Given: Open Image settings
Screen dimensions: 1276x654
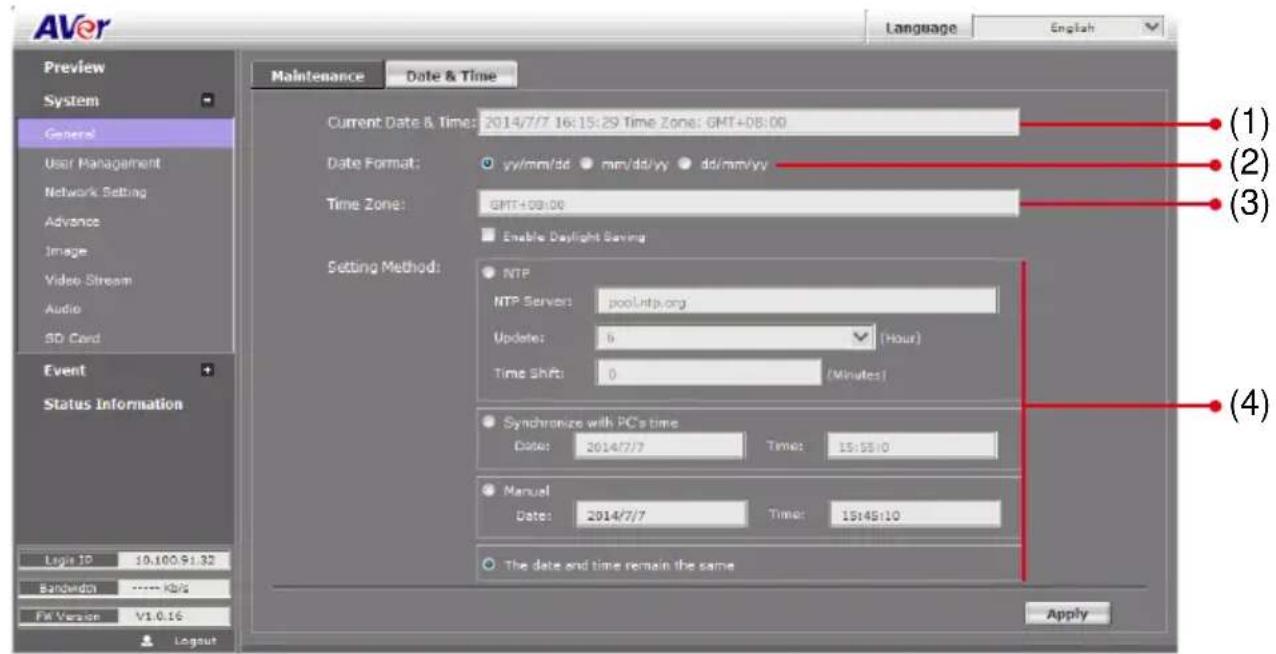Looking at the screenshot, I should (65, 250).
